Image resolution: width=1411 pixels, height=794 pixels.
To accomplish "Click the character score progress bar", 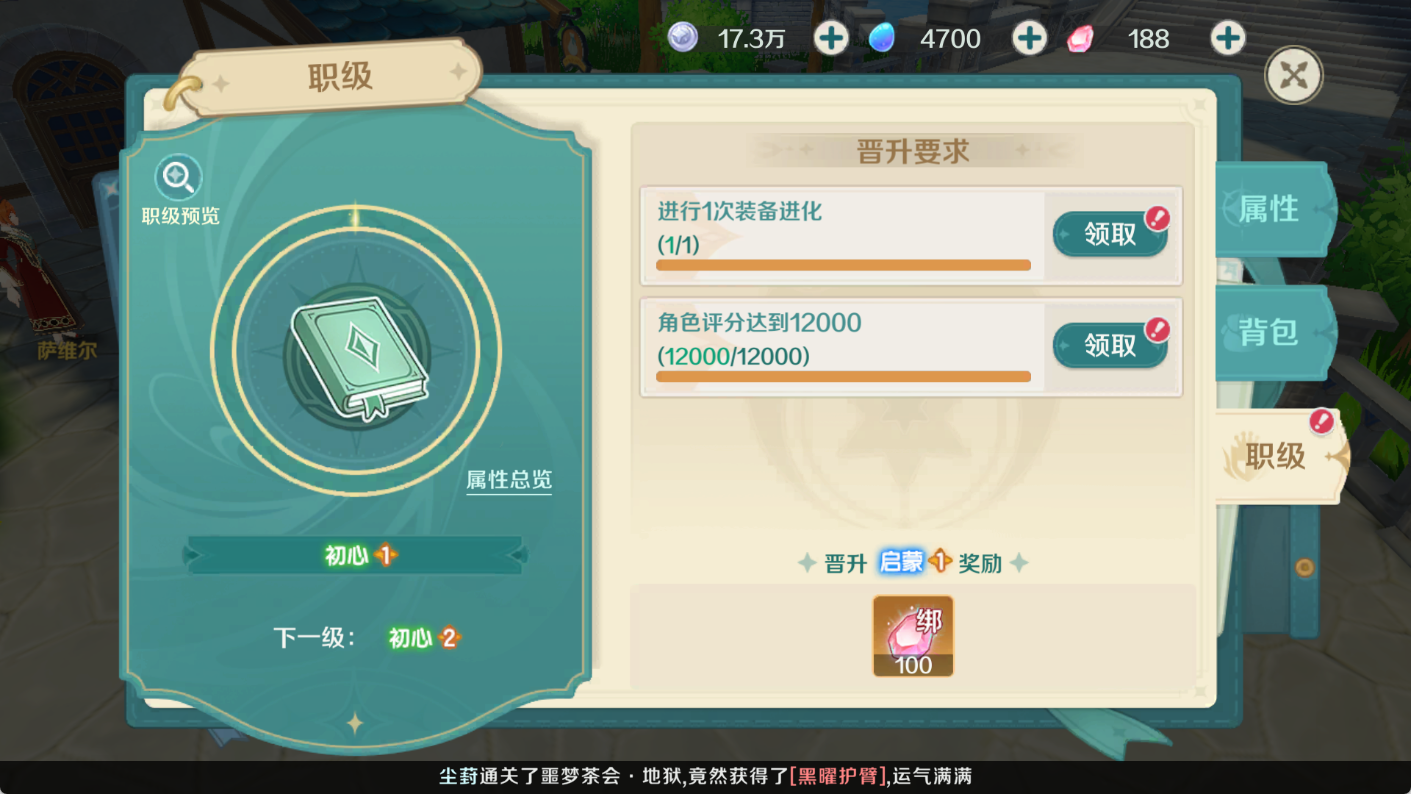I will [x=843, y=376].
